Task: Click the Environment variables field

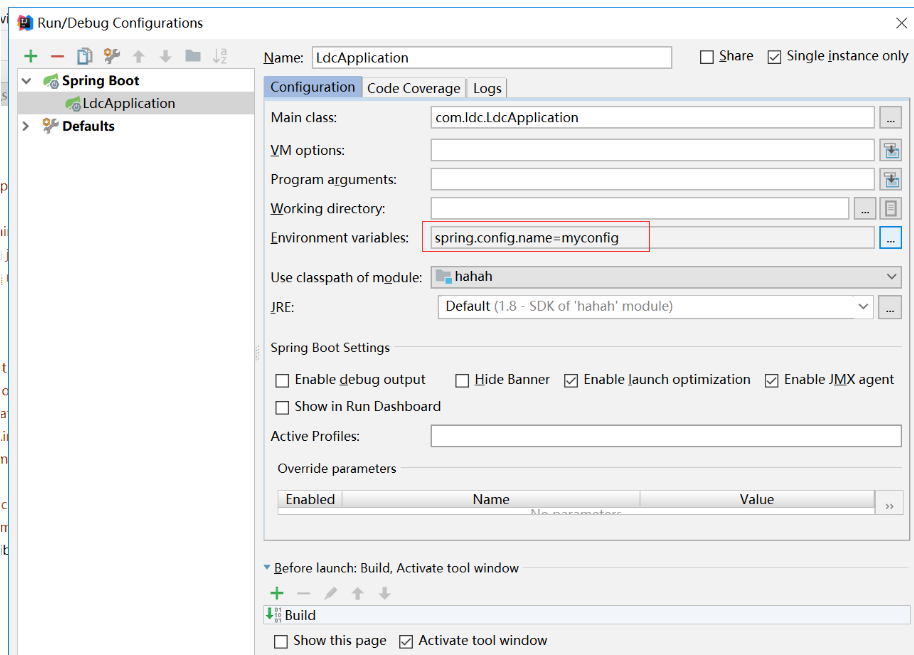Action: click(653, 238)
